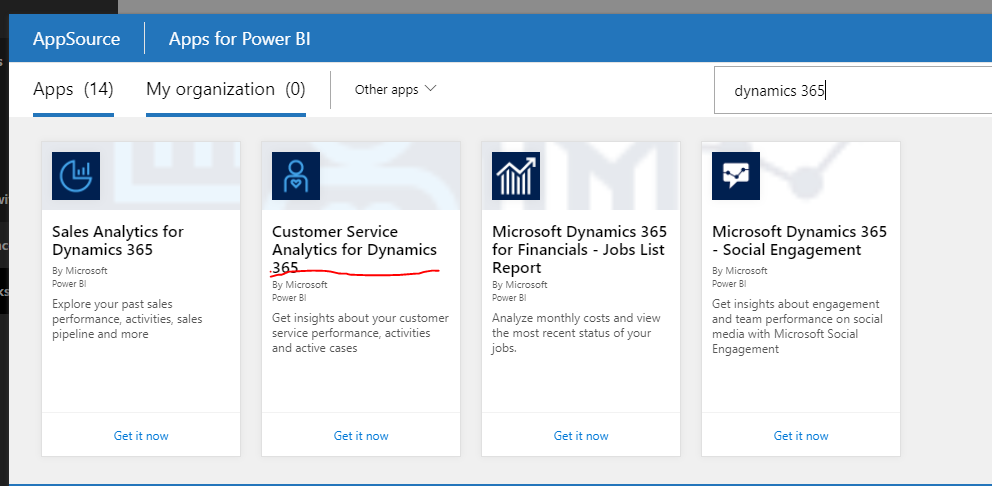Click the Customer Service Analytics app icon
Image resolution: width=992 pixels, height=486 pixels.
[296, 176]
